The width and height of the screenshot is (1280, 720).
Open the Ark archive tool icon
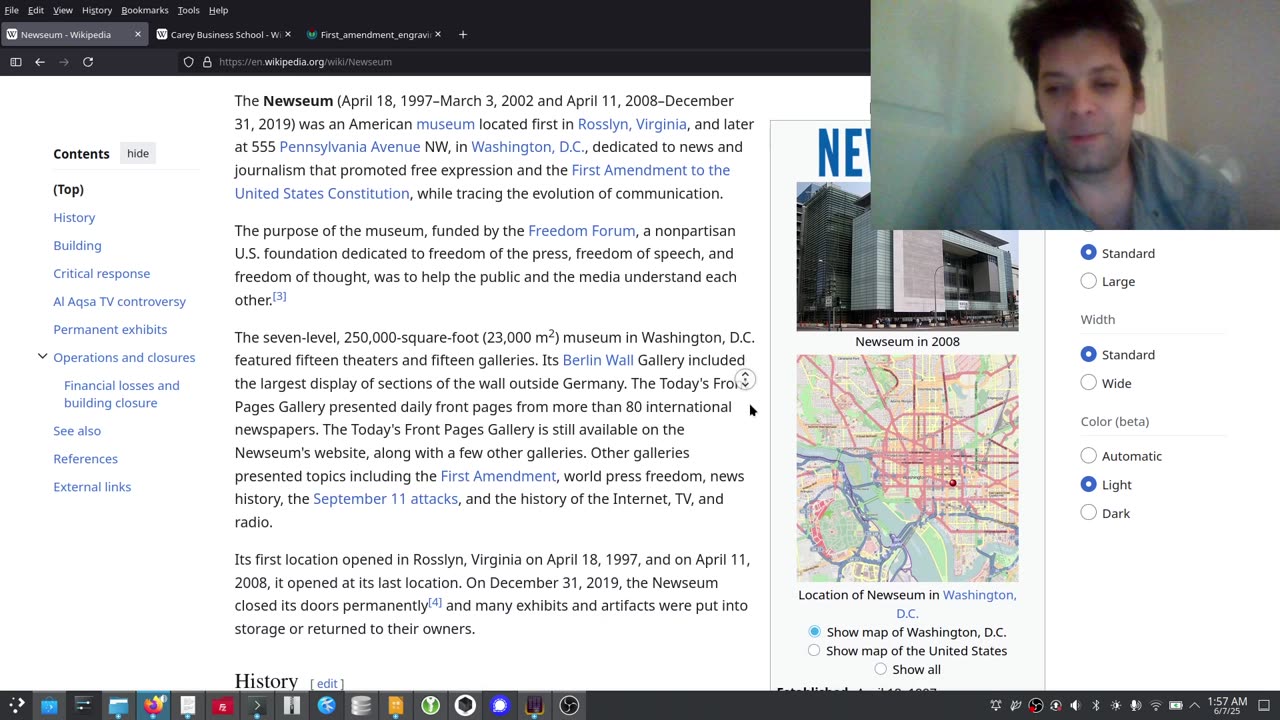pos(292,705)
